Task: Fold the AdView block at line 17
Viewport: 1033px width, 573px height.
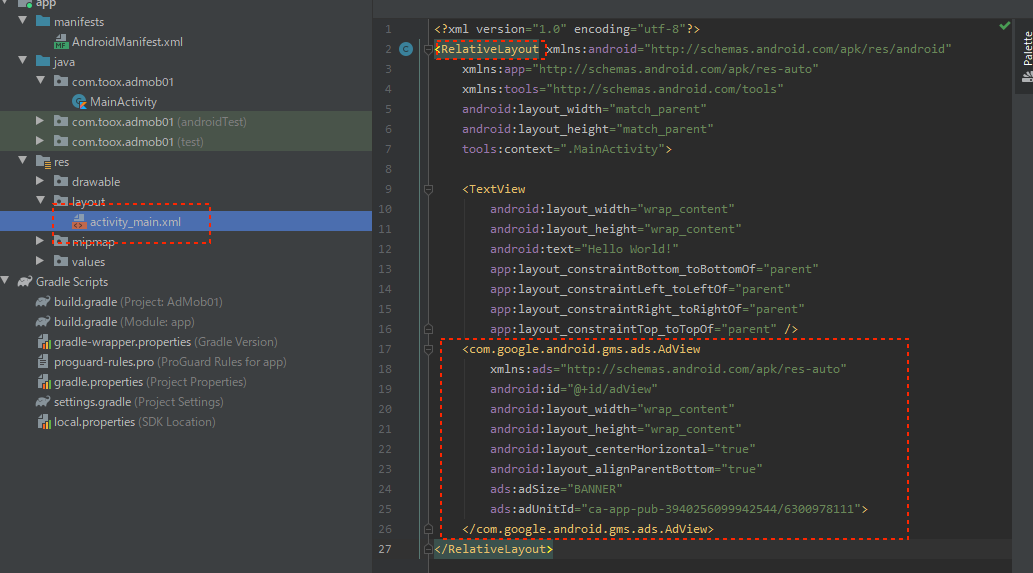Action: (x=428, y=349)
